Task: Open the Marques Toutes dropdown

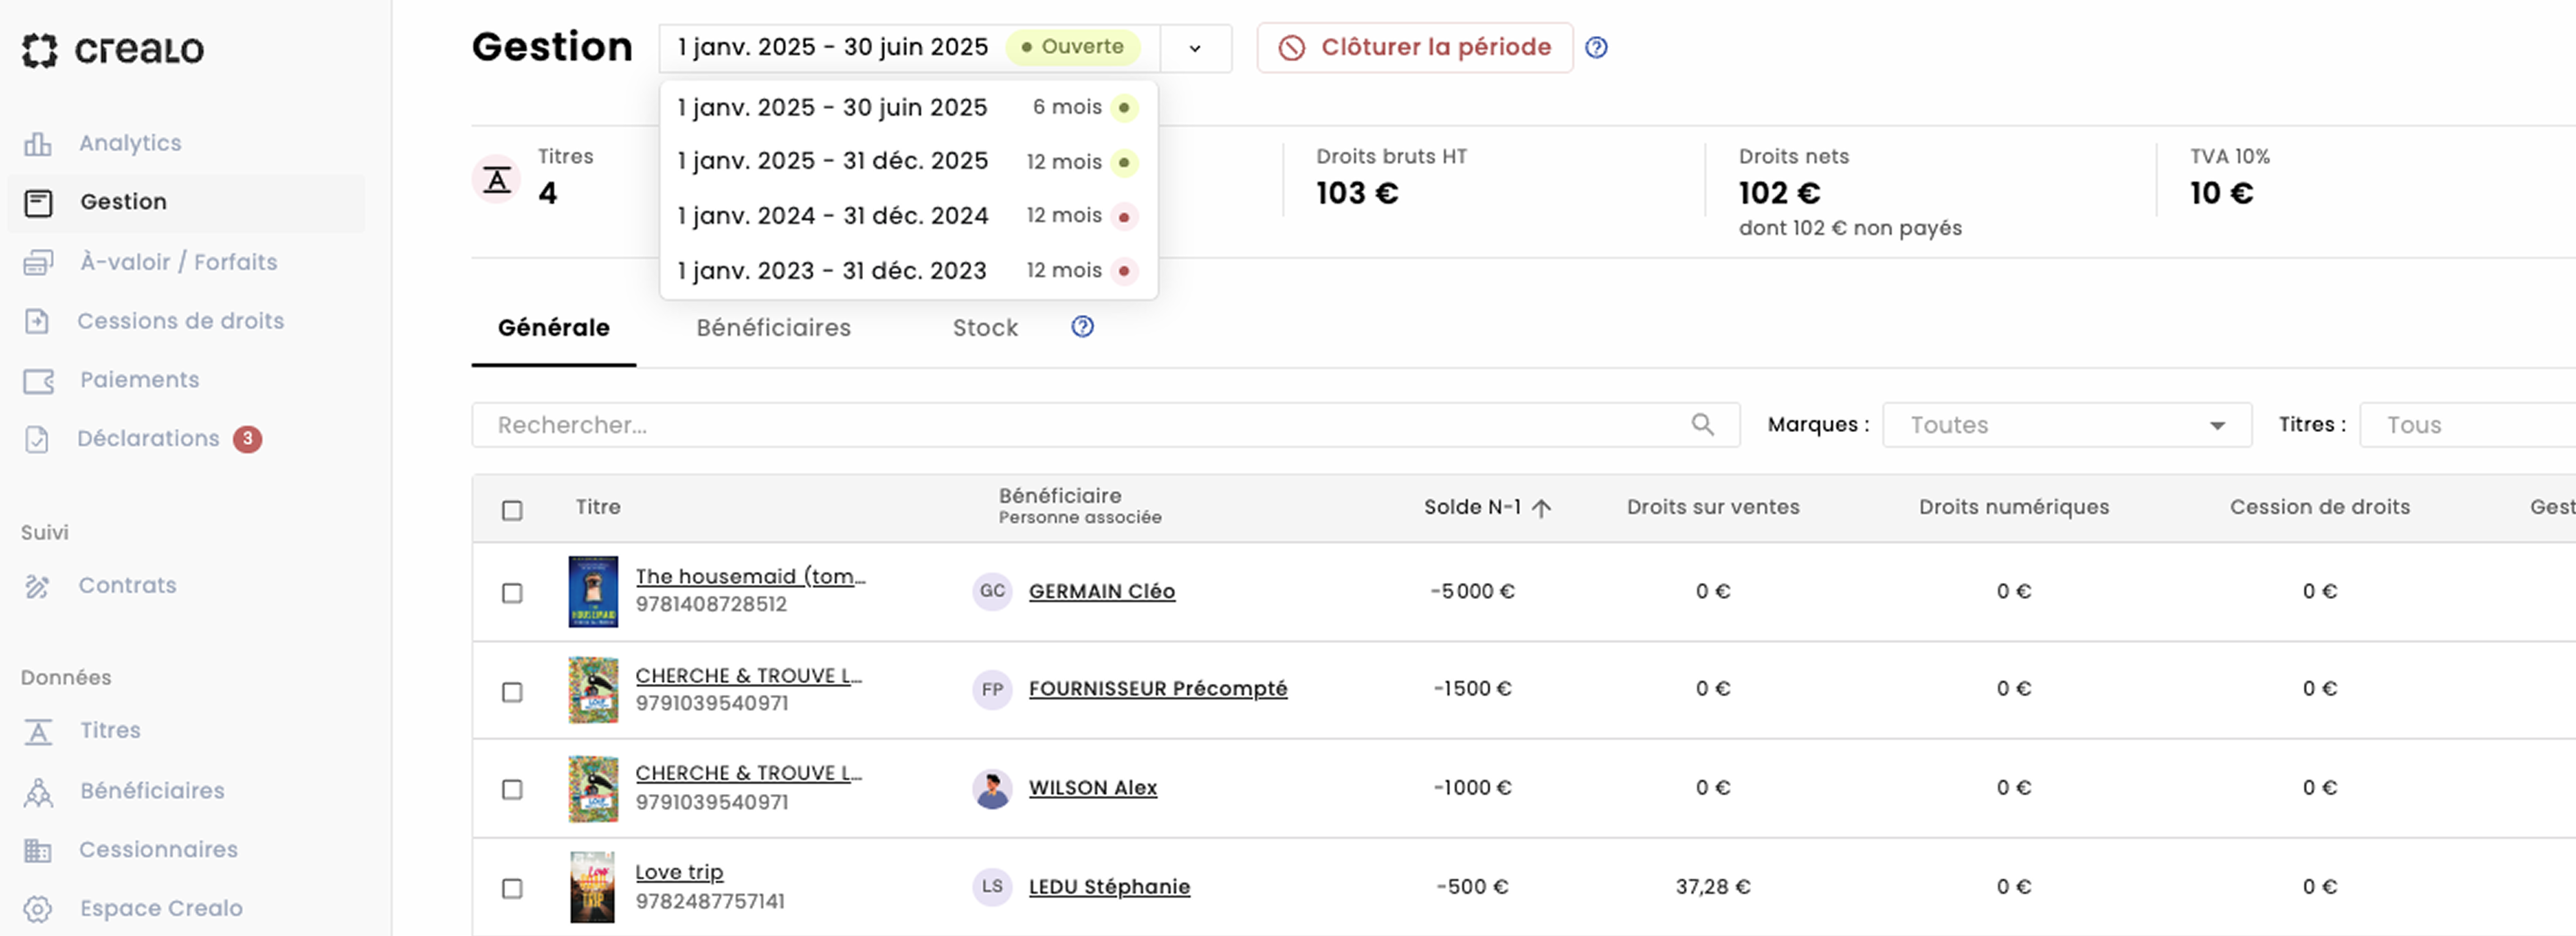Action: coord(2066,425)
